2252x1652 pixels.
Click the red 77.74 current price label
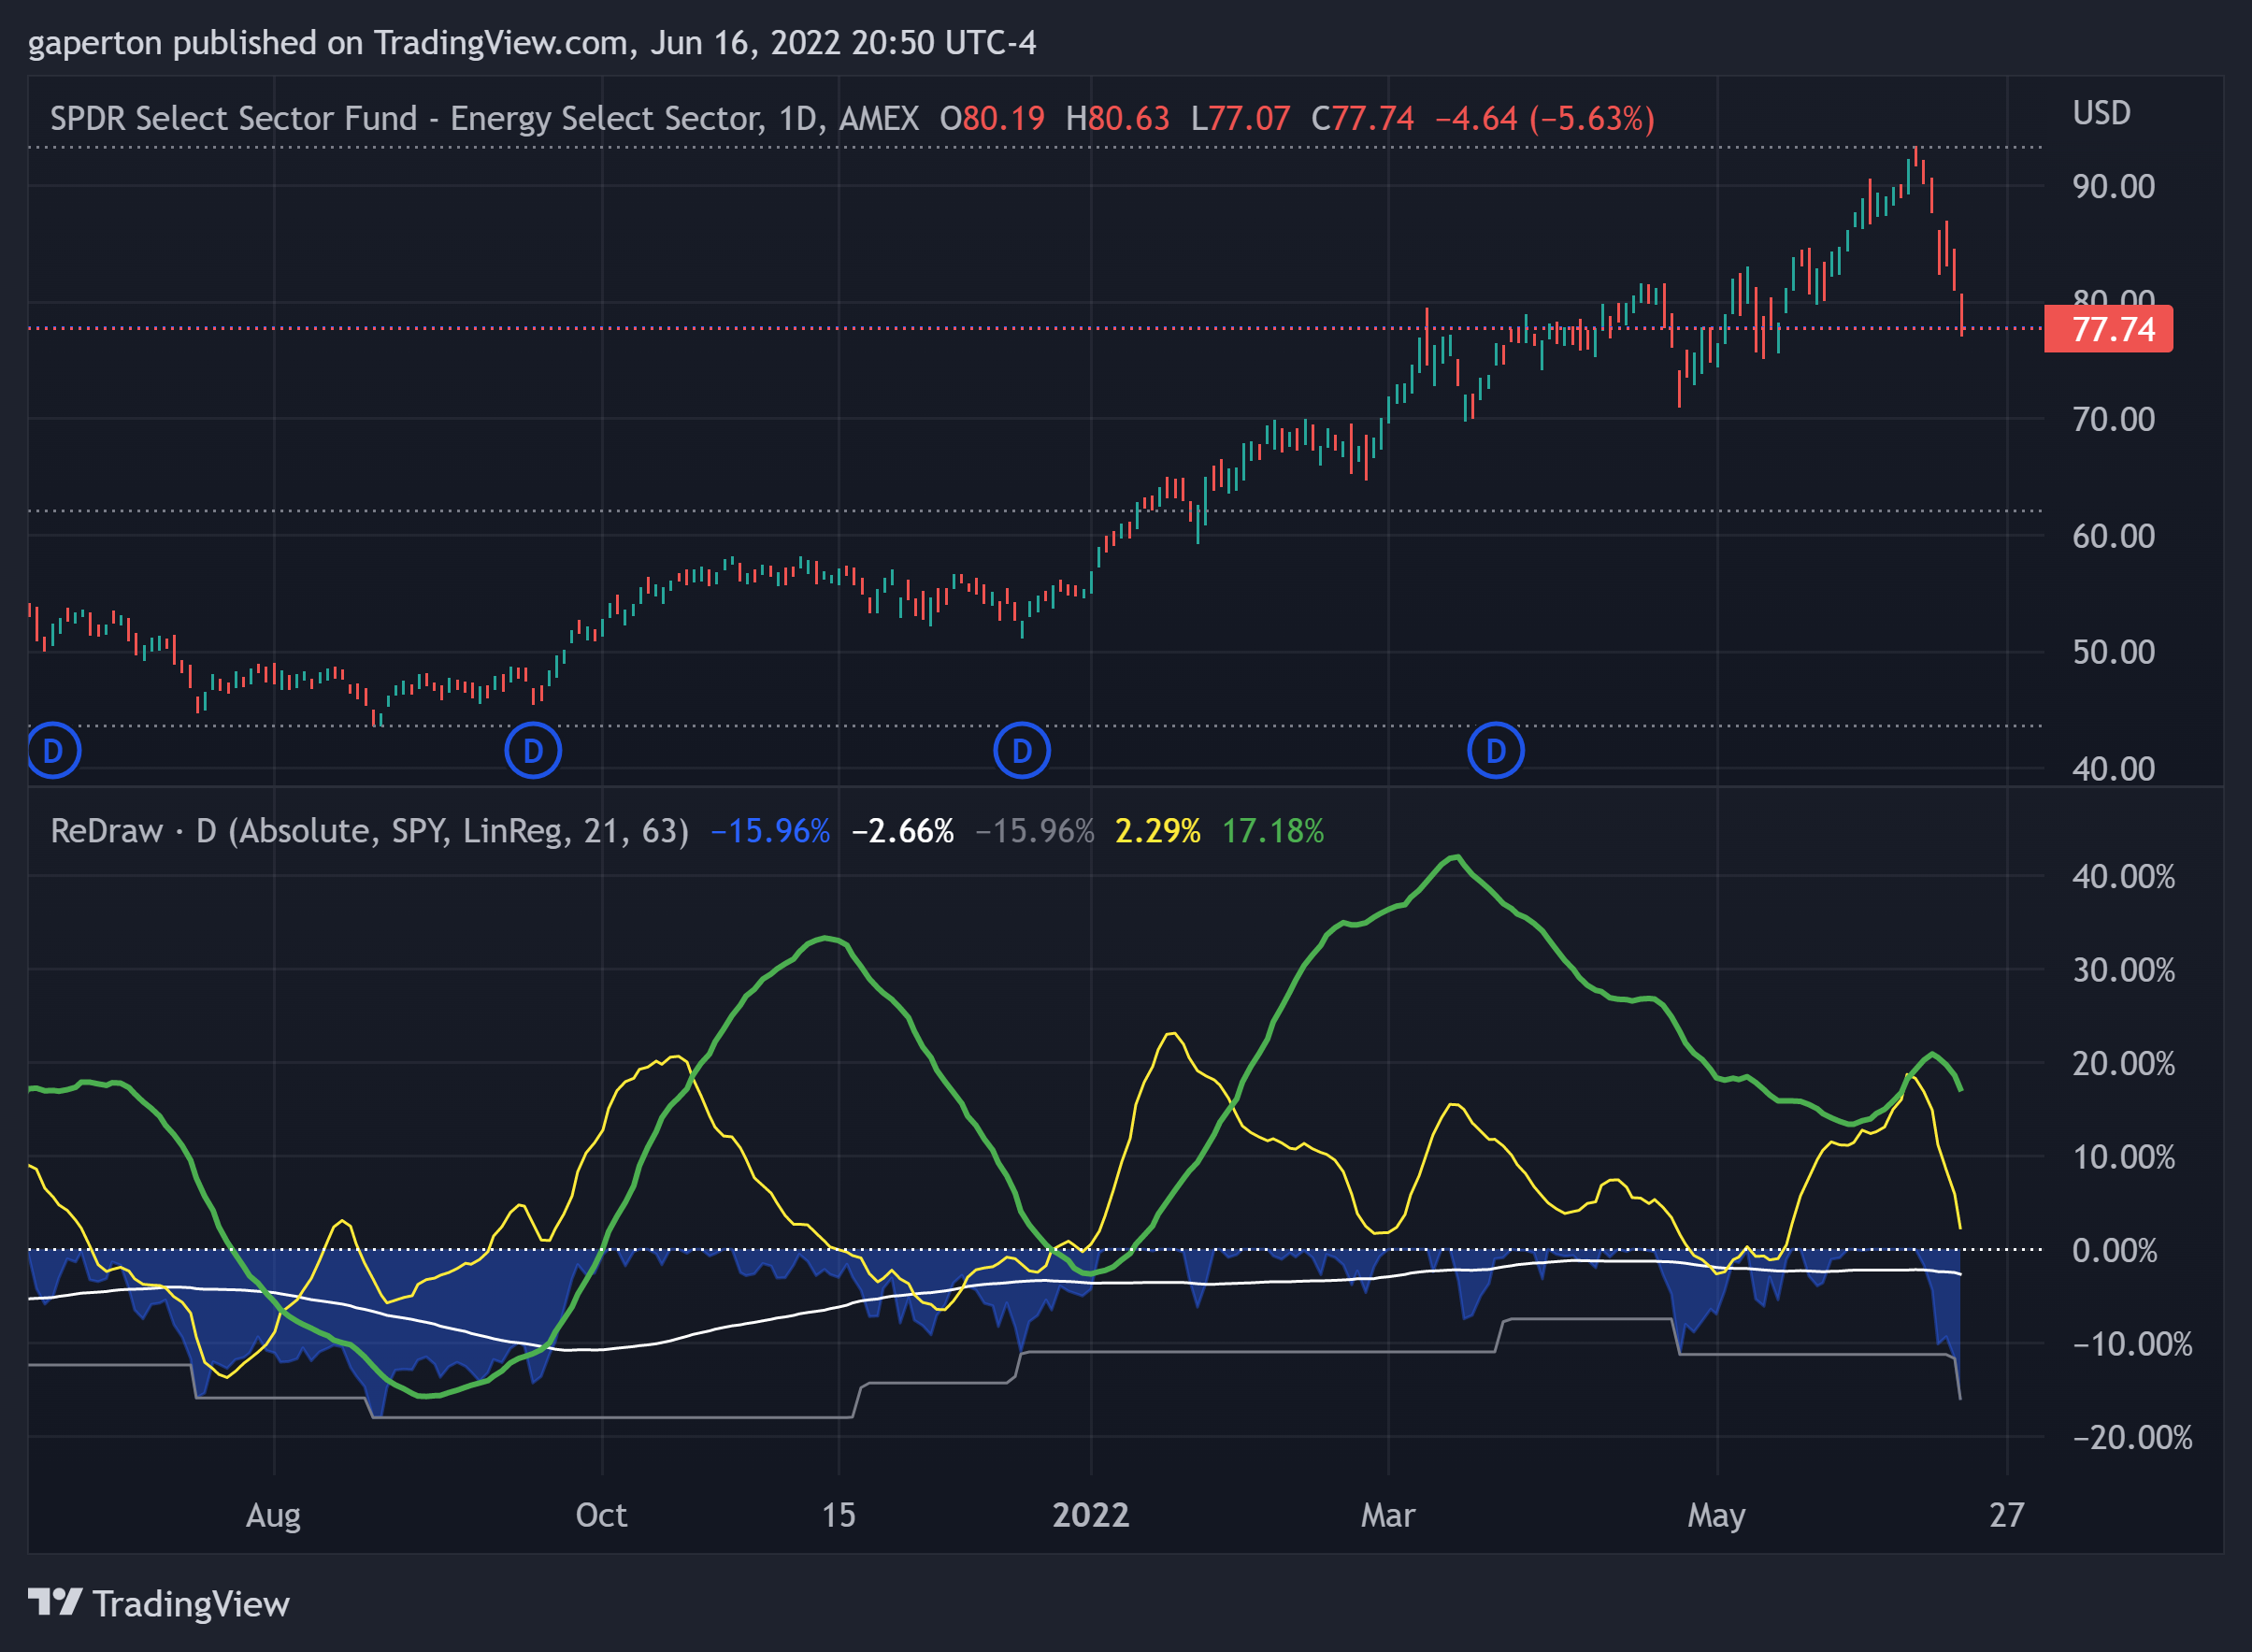2108,329
